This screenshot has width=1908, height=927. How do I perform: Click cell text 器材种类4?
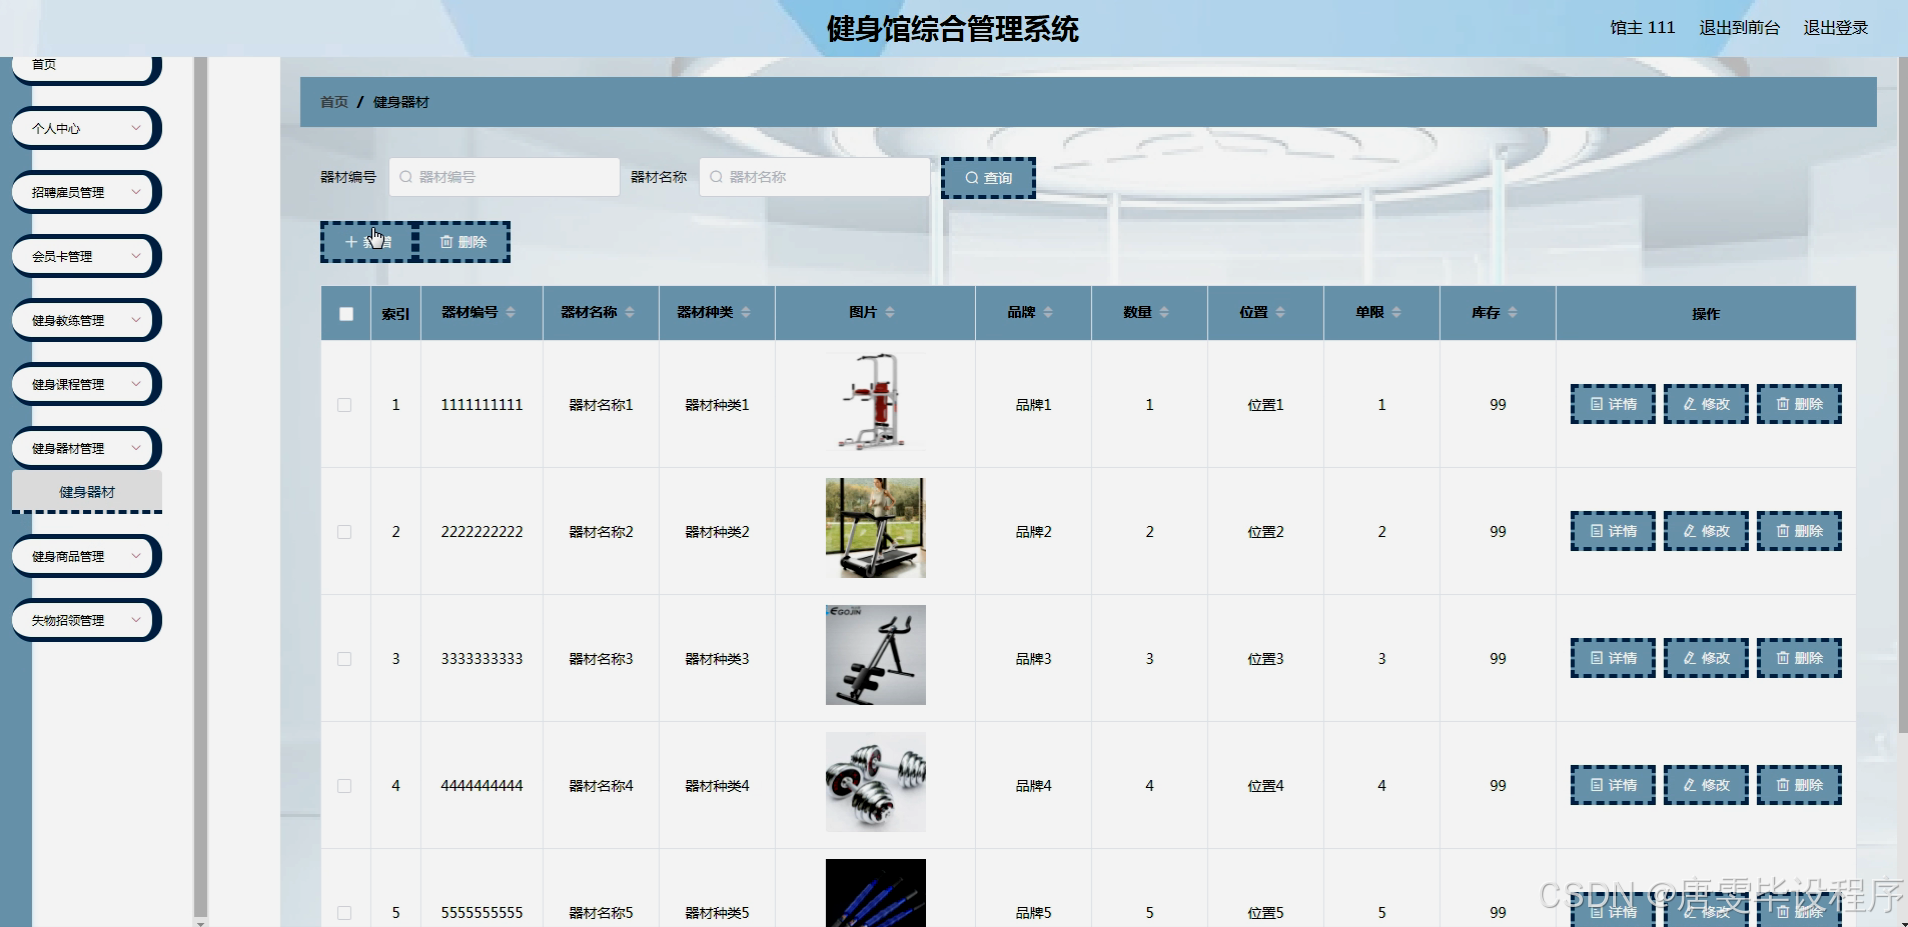click(717, 786)
